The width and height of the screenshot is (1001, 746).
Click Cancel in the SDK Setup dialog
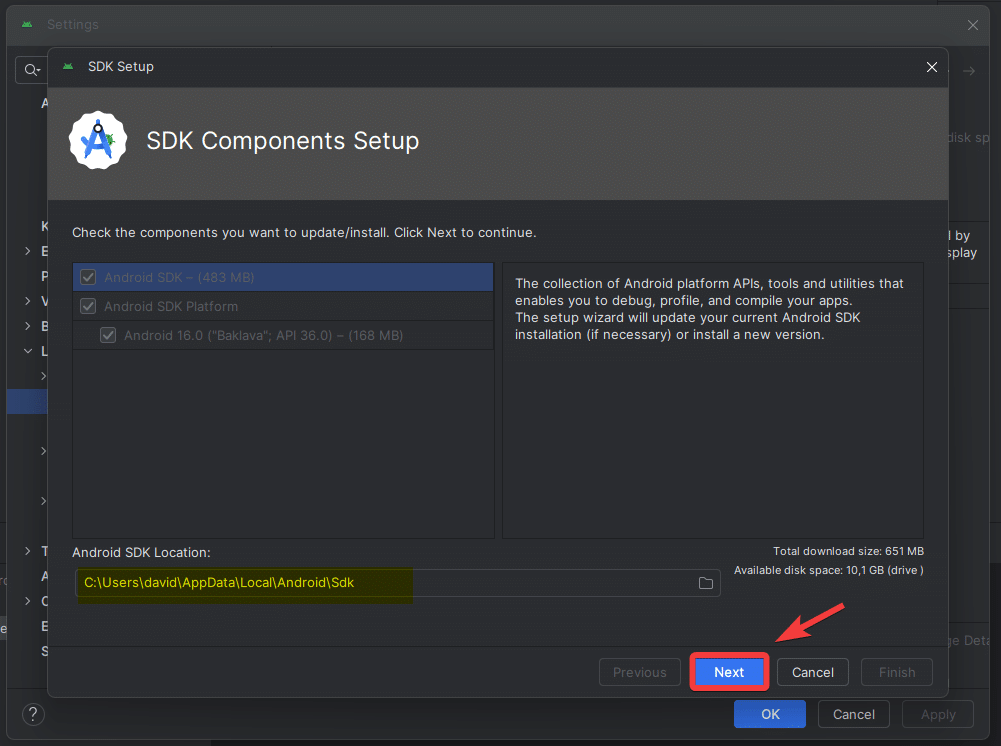(812, 672)
